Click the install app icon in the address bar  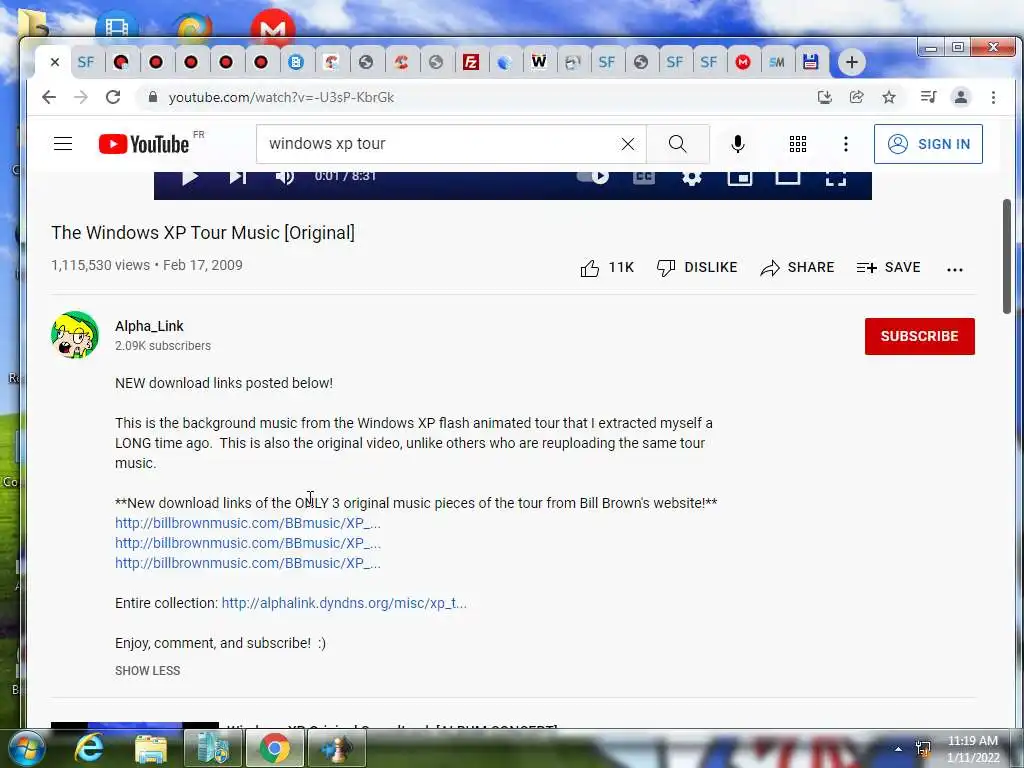coord(824,97)
